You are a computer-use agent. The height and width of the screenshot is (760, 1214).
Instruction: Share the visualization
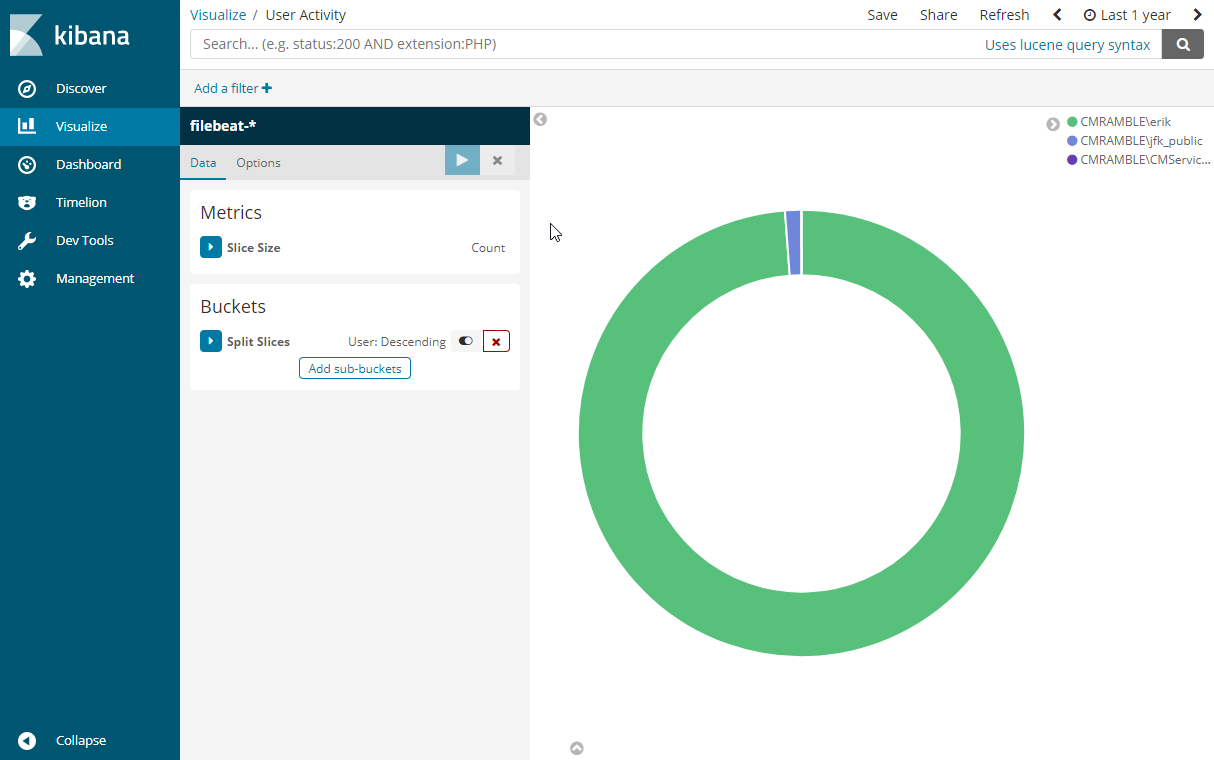938,15
